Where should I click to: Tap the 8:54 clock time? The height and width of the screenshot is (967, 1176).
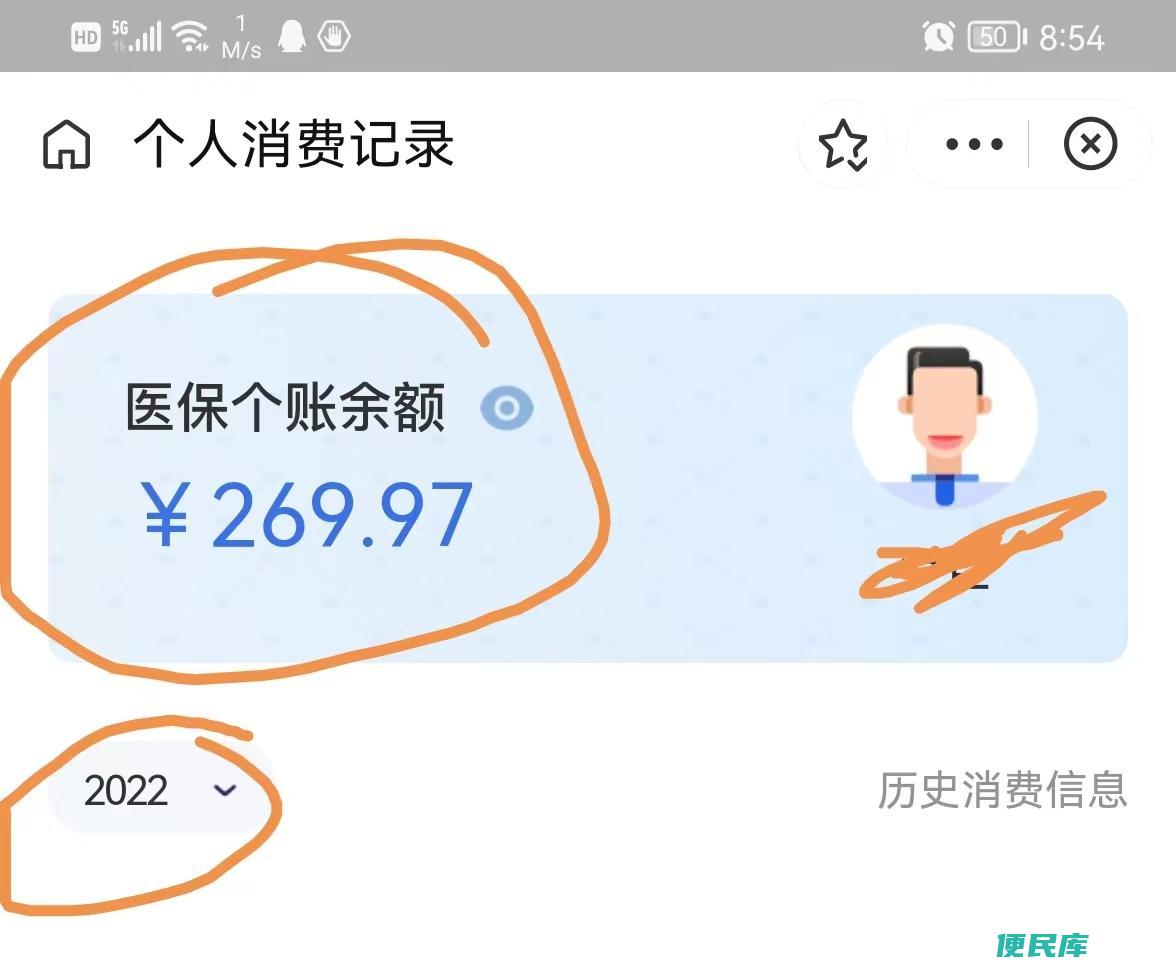[x=1072, y=38]
